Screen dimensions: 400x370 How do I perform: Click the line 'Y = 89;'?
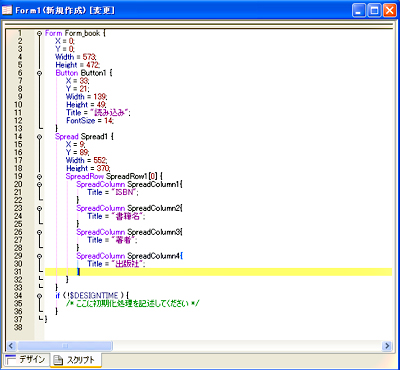pyautogui.click(x=77, y=153)
